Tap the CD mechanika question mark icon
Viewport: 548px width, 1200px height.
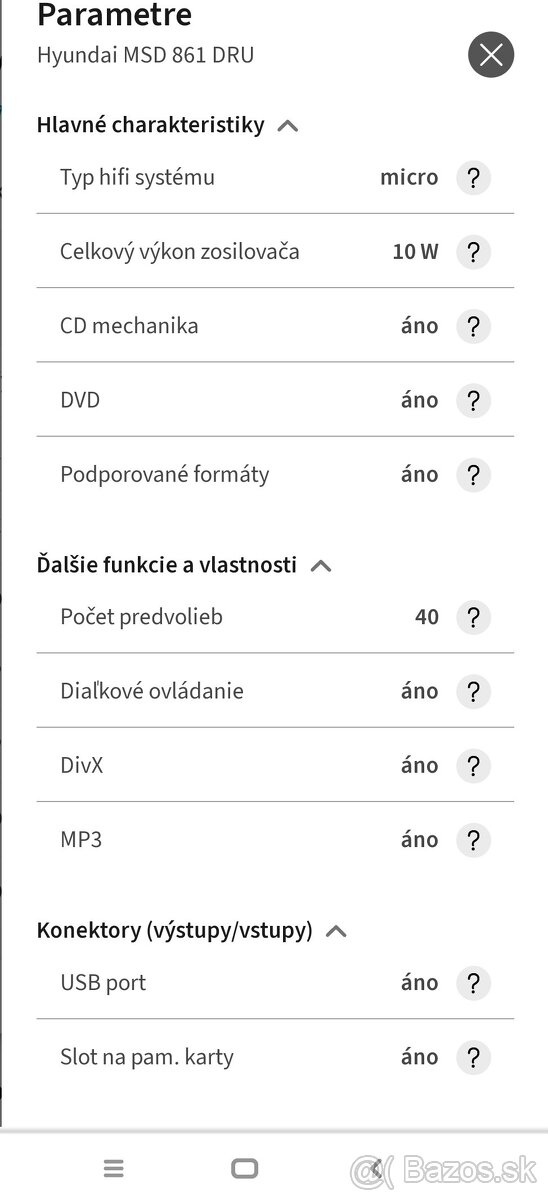pyautogui.click(x=473, y=326)
